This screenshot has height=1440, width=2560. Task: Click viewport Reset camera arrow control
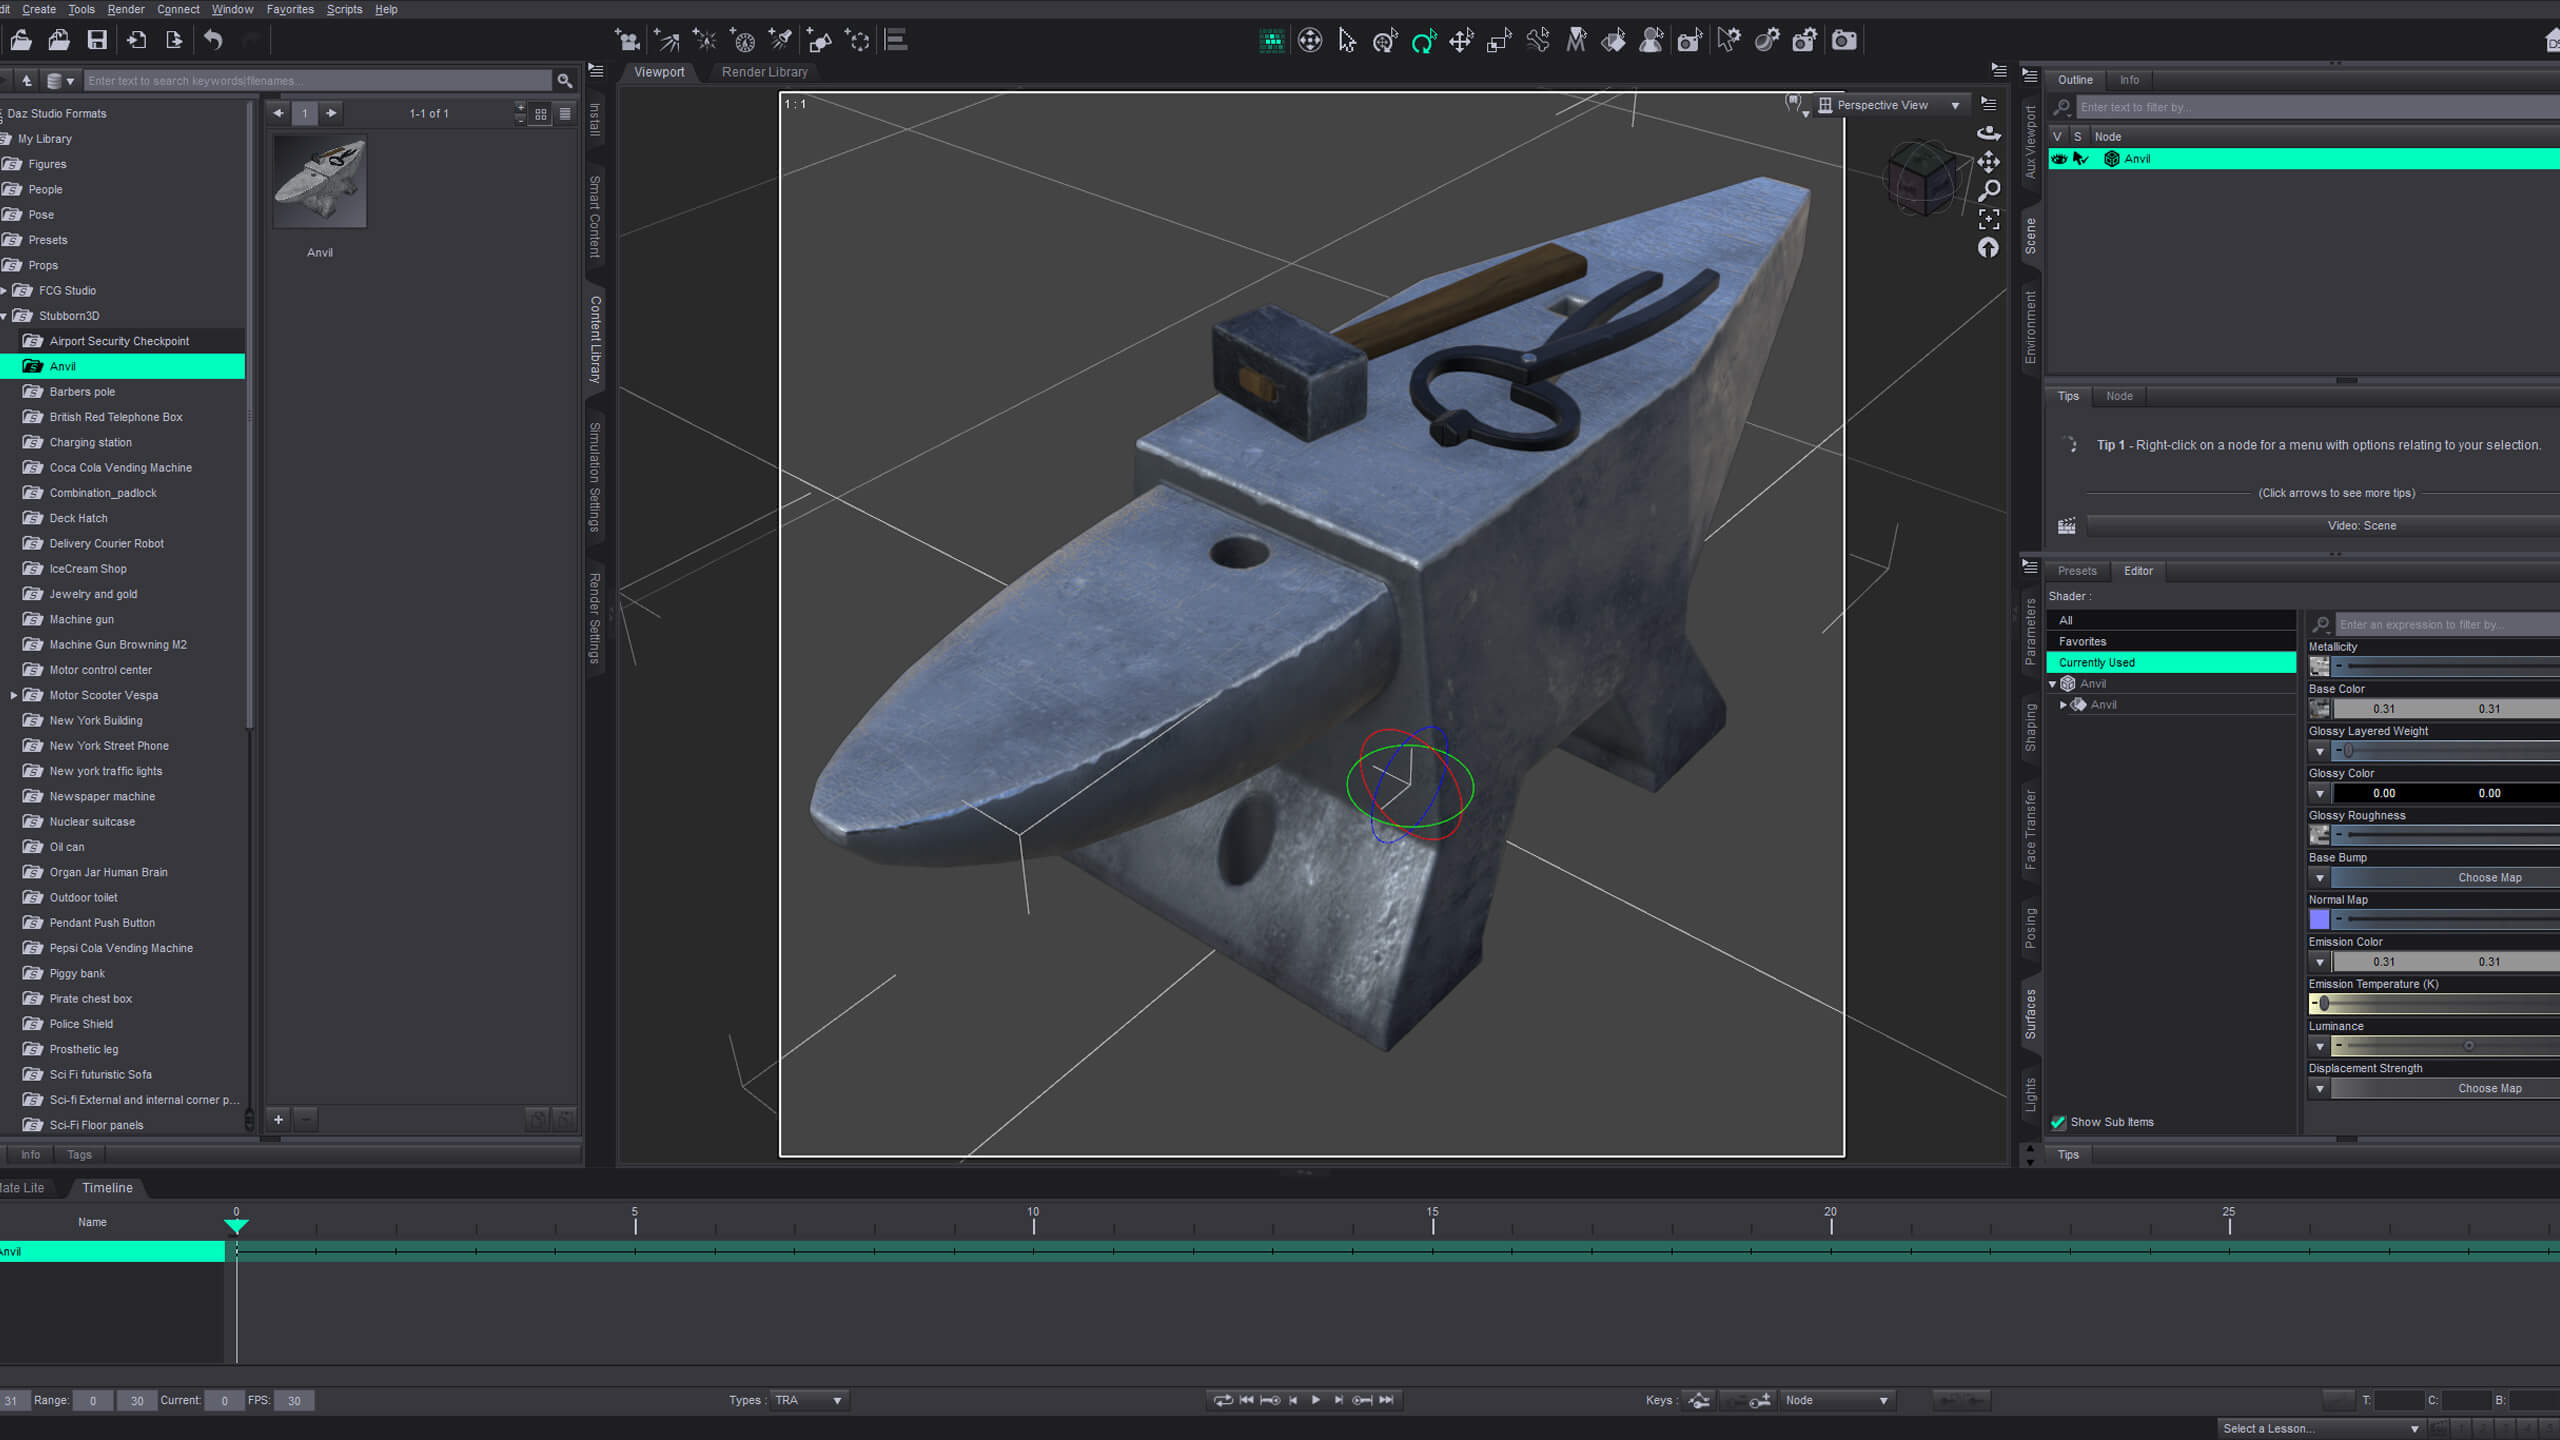pyautogui.click(x=1989, y=248)
